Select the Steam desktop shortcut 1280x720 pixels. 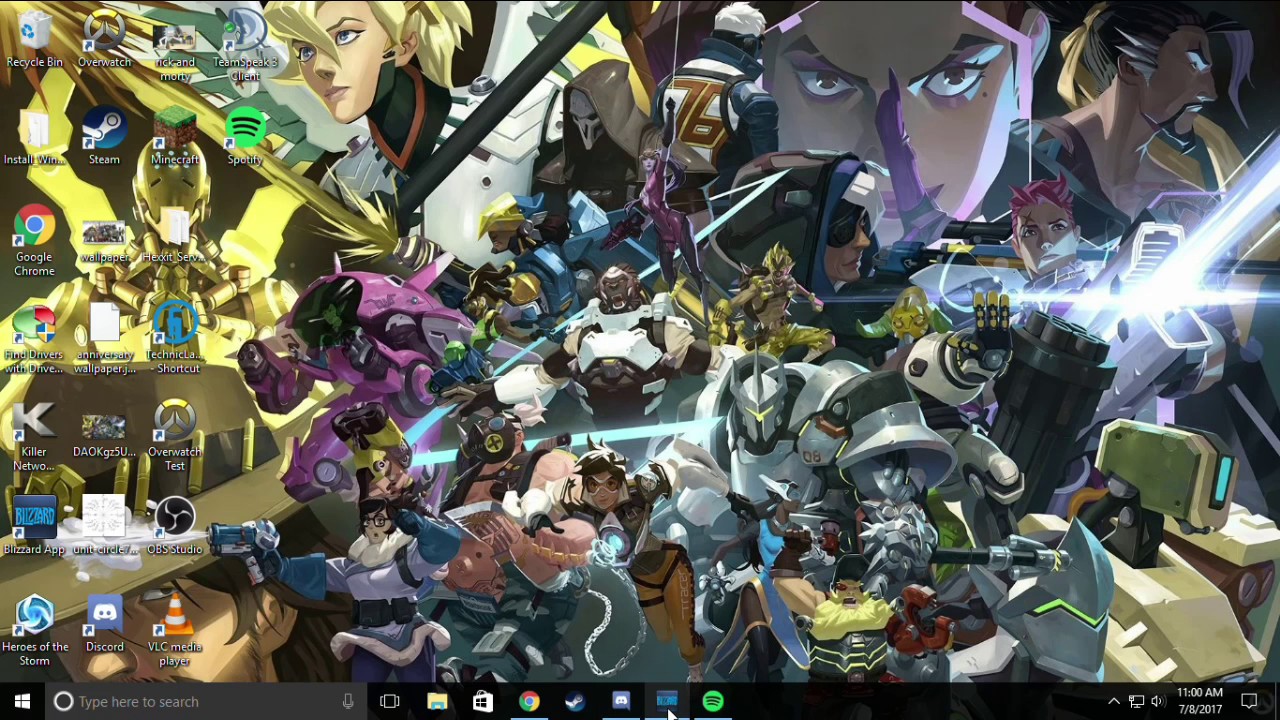coord(104,138)
